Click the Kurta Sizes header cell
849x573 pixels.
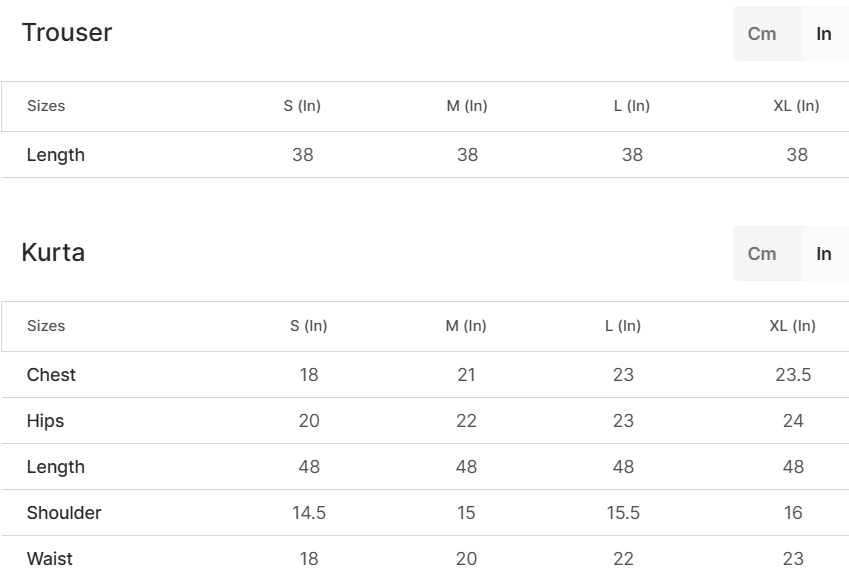[x=46, y=325]
